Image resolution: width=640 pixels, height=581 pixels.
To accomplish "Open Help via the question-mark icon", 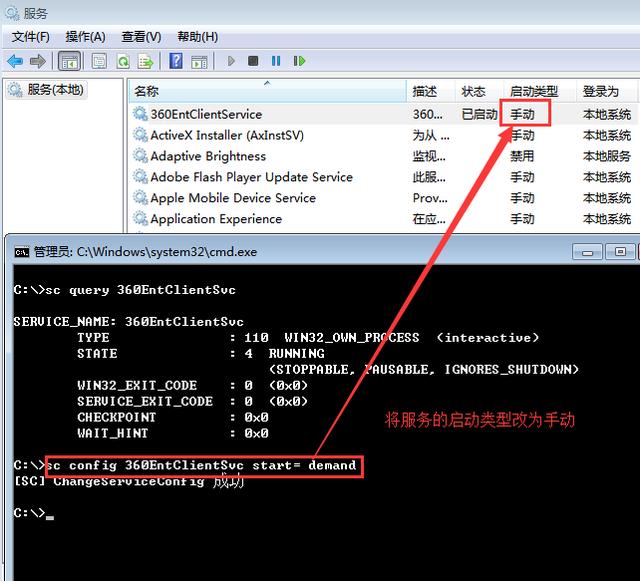I will pos(176,61).
